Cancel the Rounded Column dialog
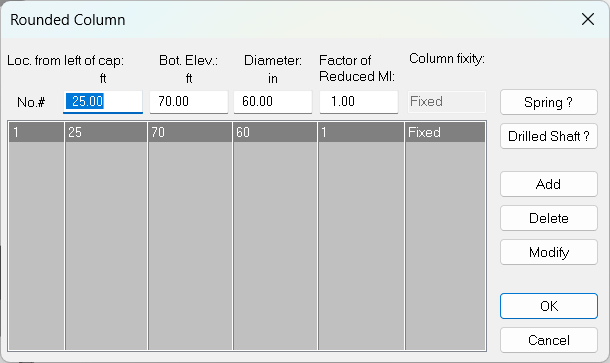Image resolution: width=610 pixels, height=363 pixels. pyautogui.click(x=549, y=340)
